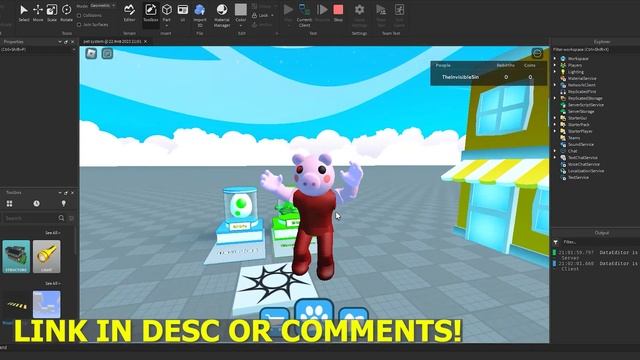Activate the Rotate tool
Screen dimensions: 640x360
[66, 13]
